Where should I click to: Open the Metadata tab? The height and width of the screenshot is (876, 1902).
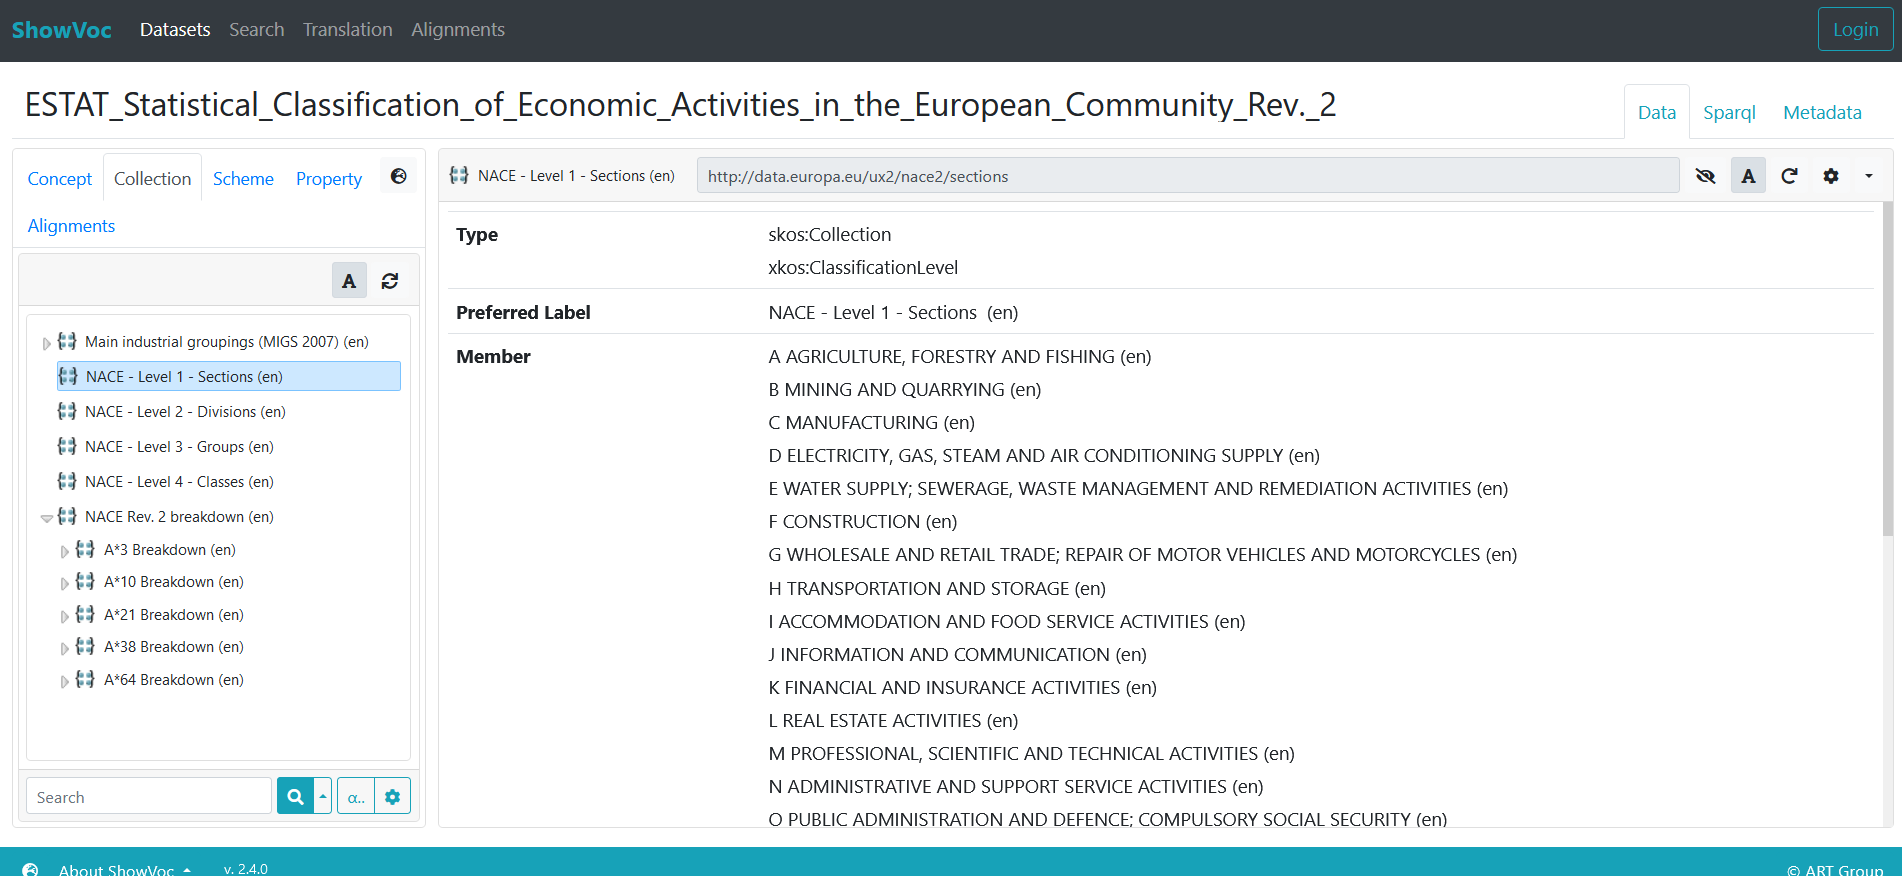[1822, 112]
